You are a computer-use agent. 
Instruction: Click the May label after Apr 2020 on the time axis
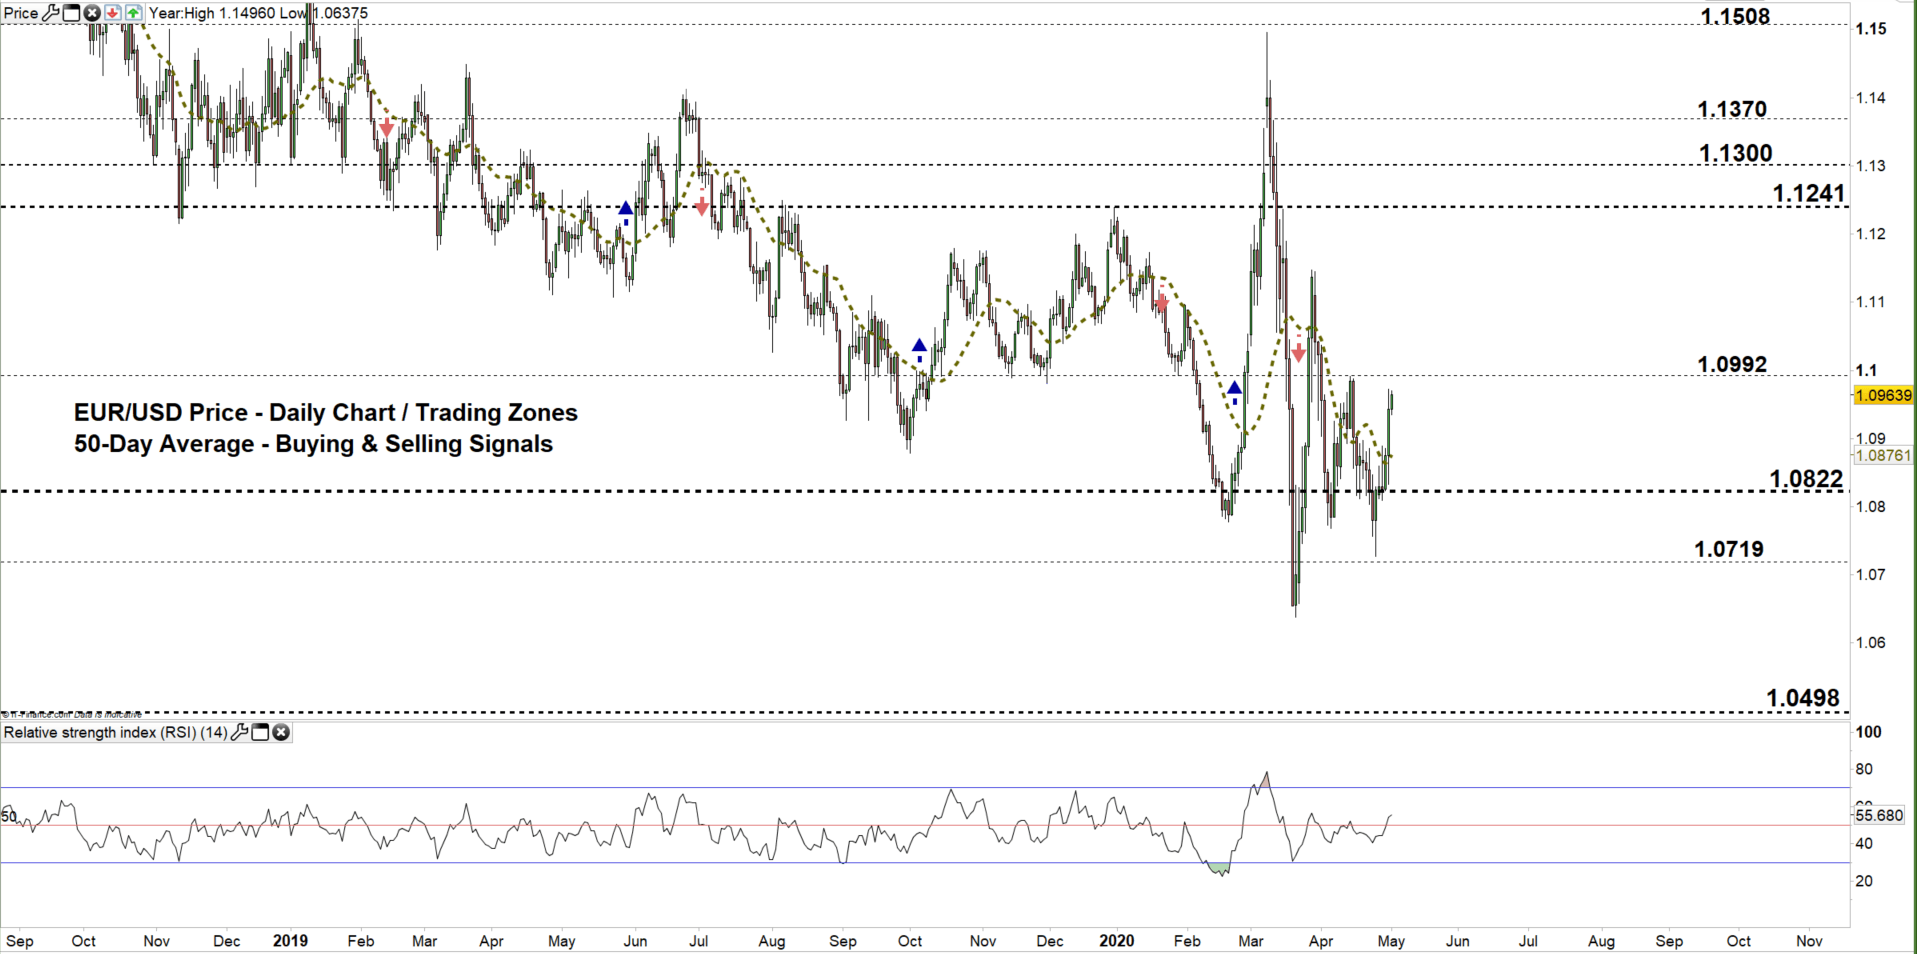tap(1391, 941)
